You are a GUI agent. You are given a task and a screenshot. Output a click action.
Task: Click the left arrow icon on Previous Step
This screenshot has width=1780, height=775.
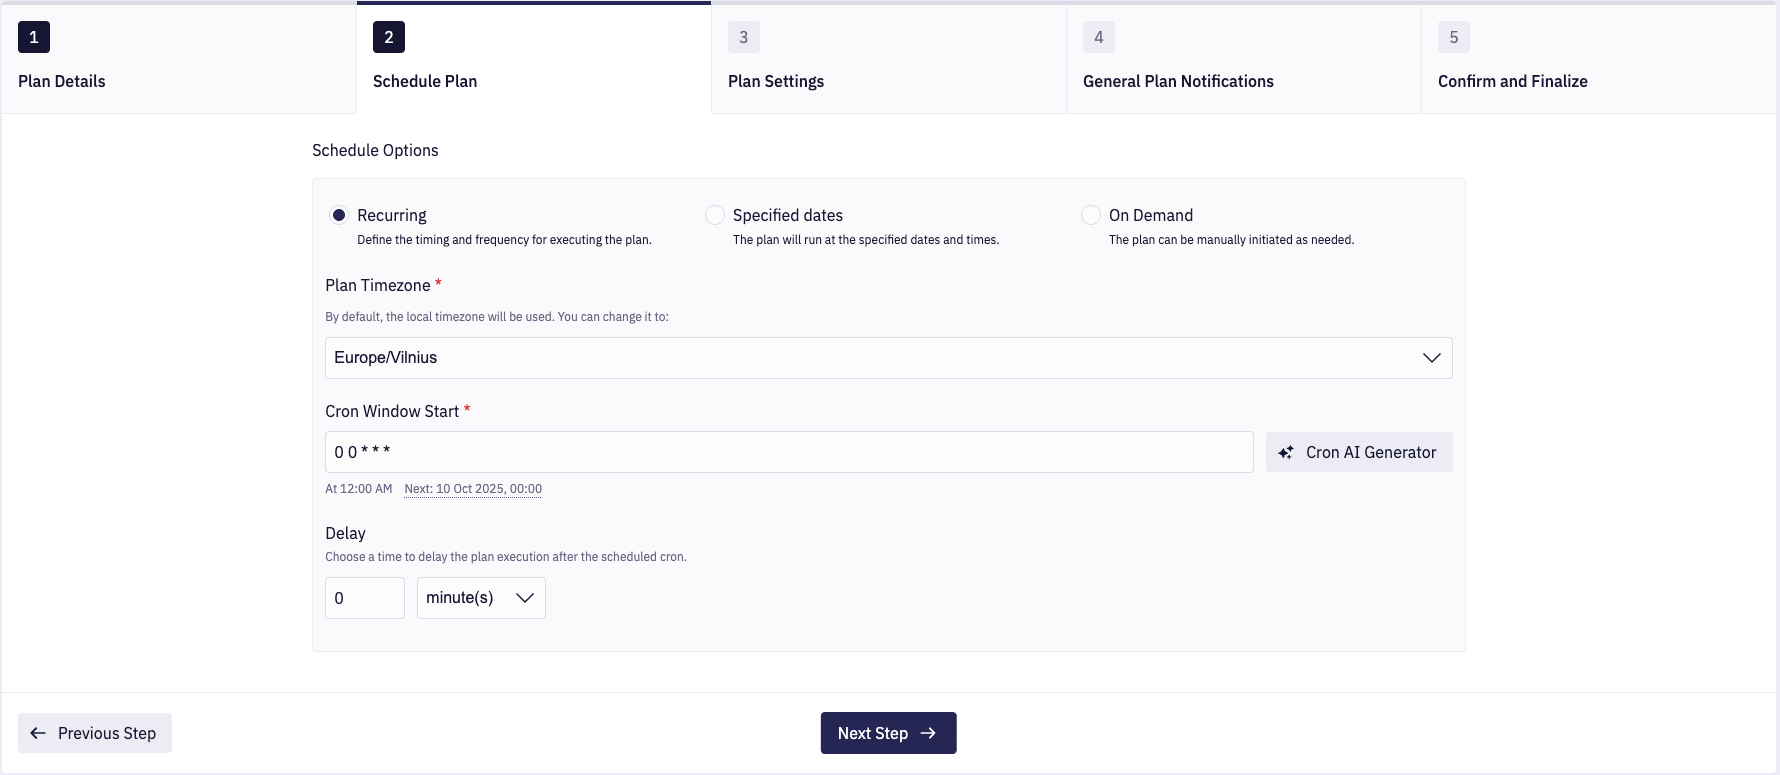coord(38,733)
